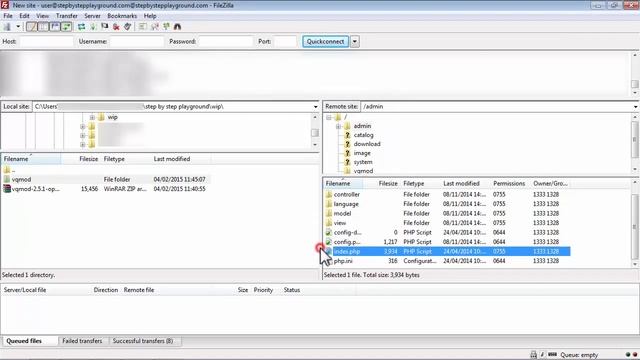Open the View menu
Viewport: 640px width, 360px height.
[42, 16]
